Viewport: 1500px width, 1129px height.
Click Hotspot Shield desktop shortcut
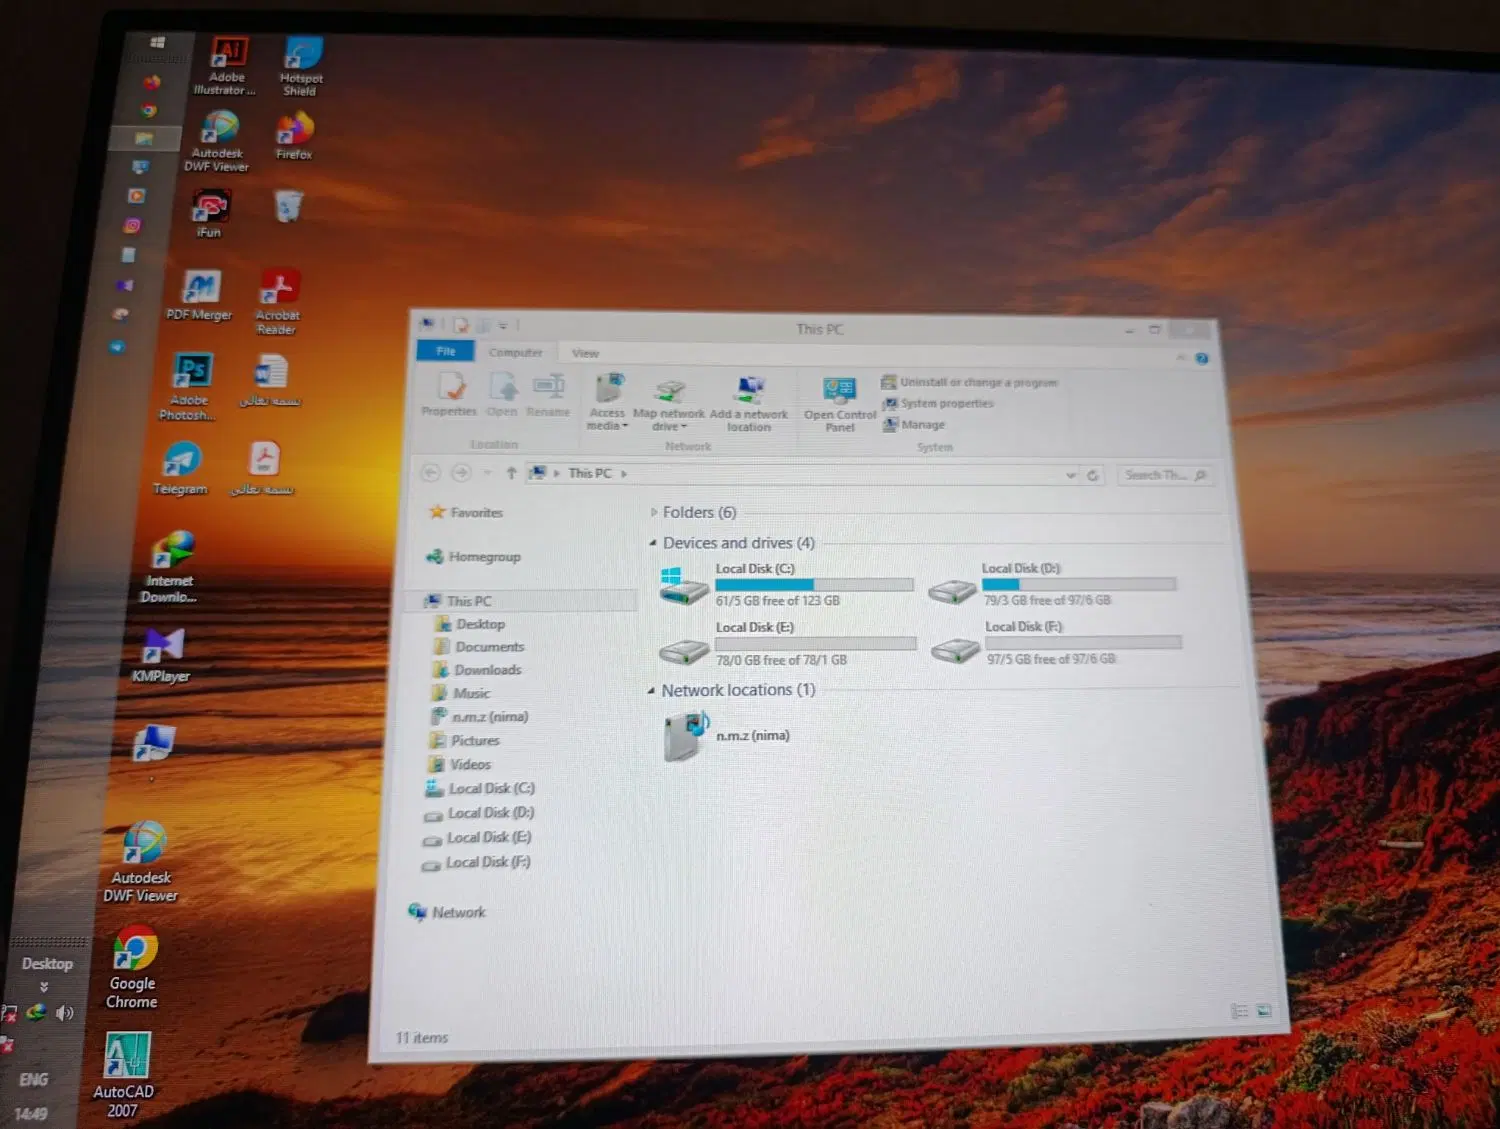[x=301, y=67]
